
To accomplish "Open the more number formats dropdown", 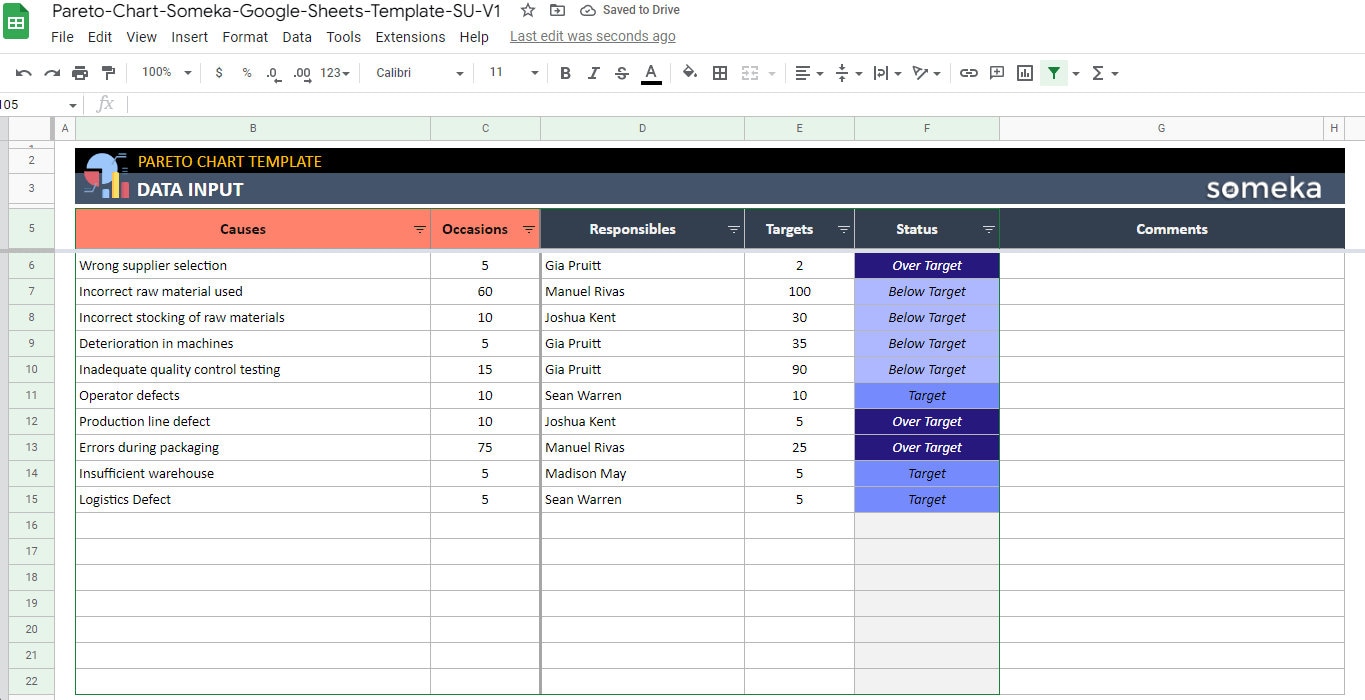I will coord(332,72).
